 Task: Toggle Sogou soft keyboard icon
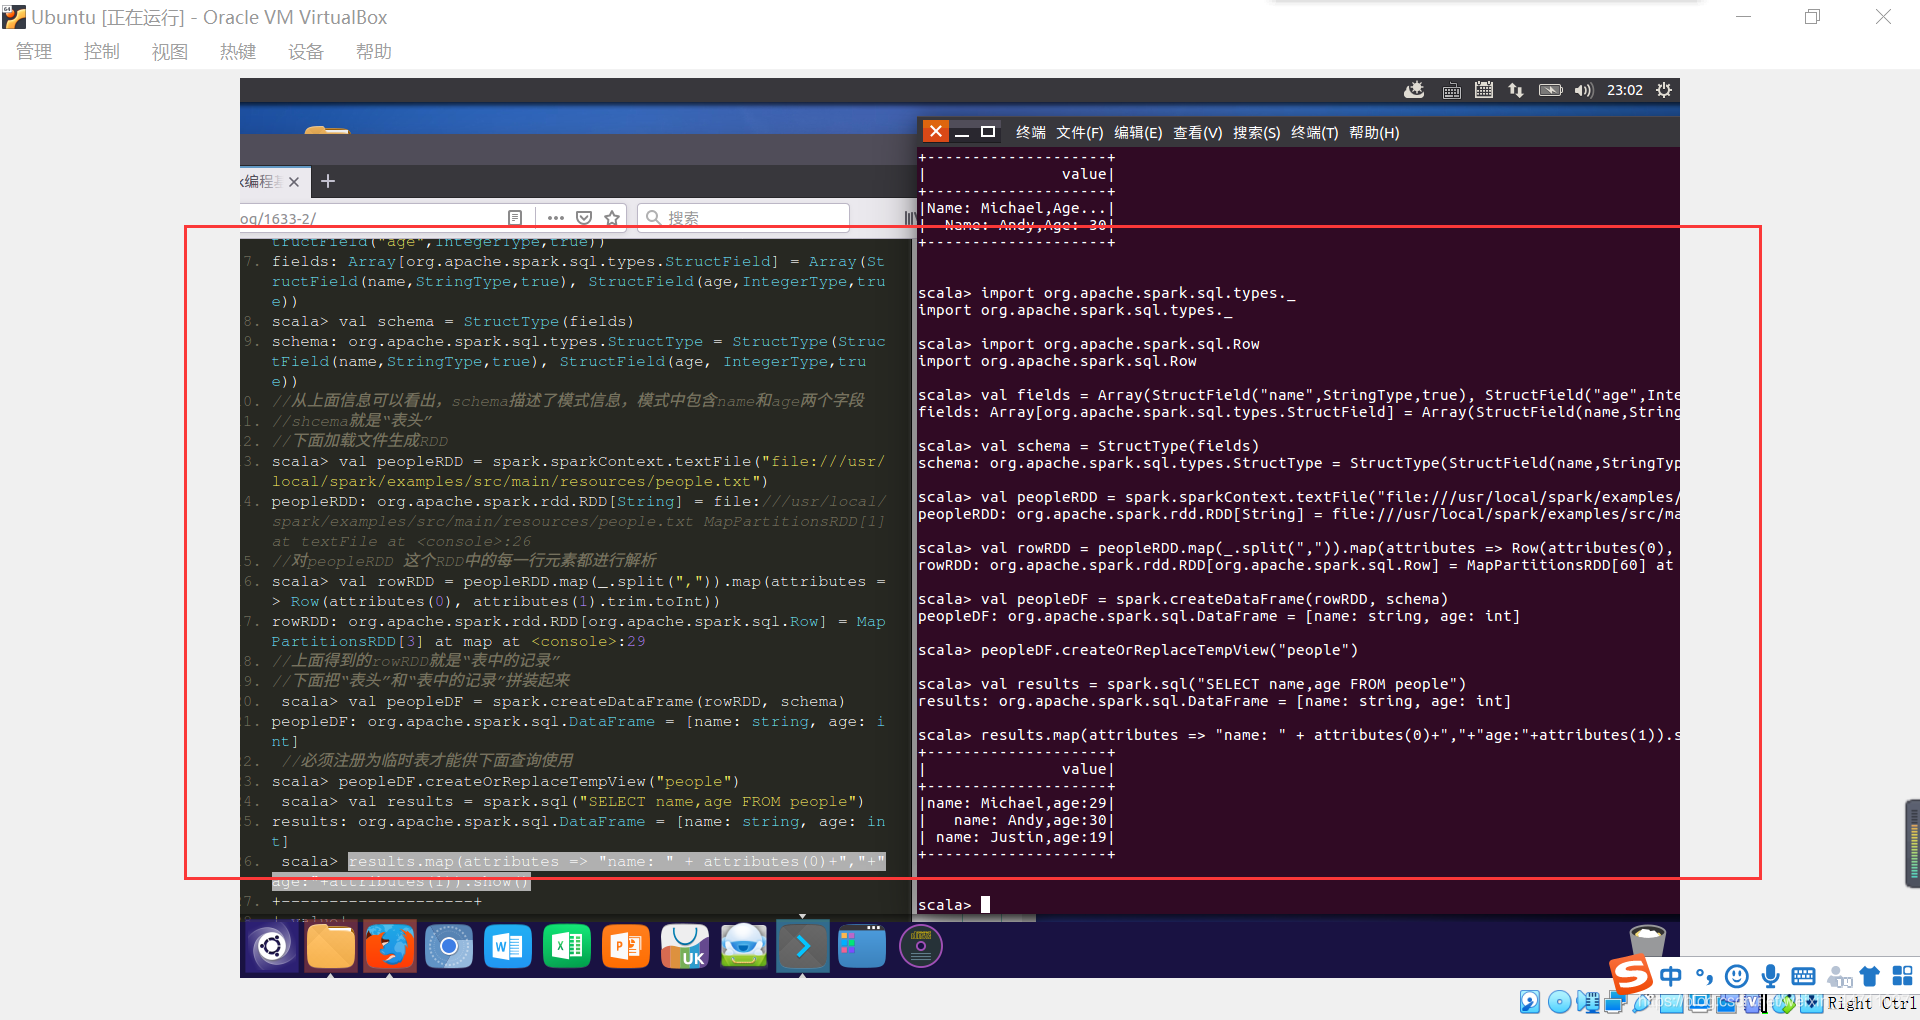(1804, 977)
